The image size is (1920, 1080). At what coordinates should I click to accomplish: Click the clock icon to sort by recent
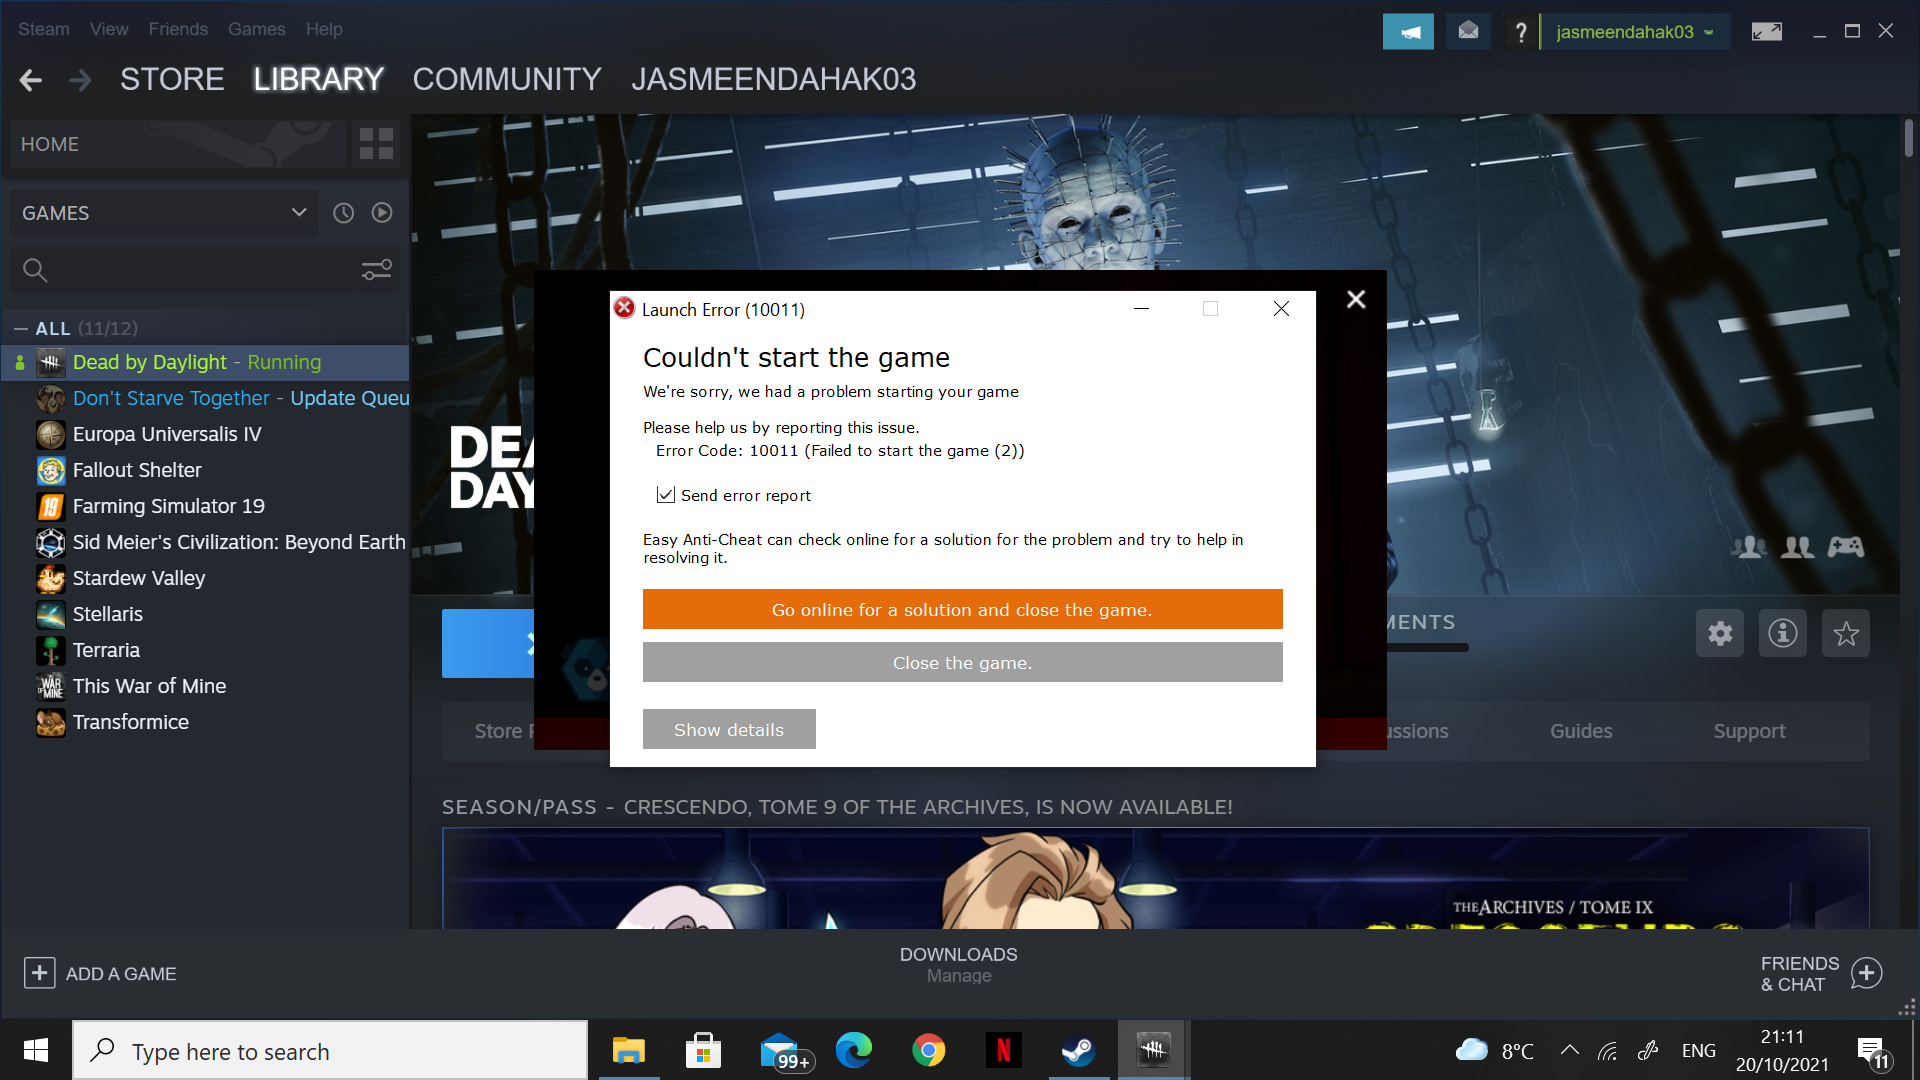343,212
